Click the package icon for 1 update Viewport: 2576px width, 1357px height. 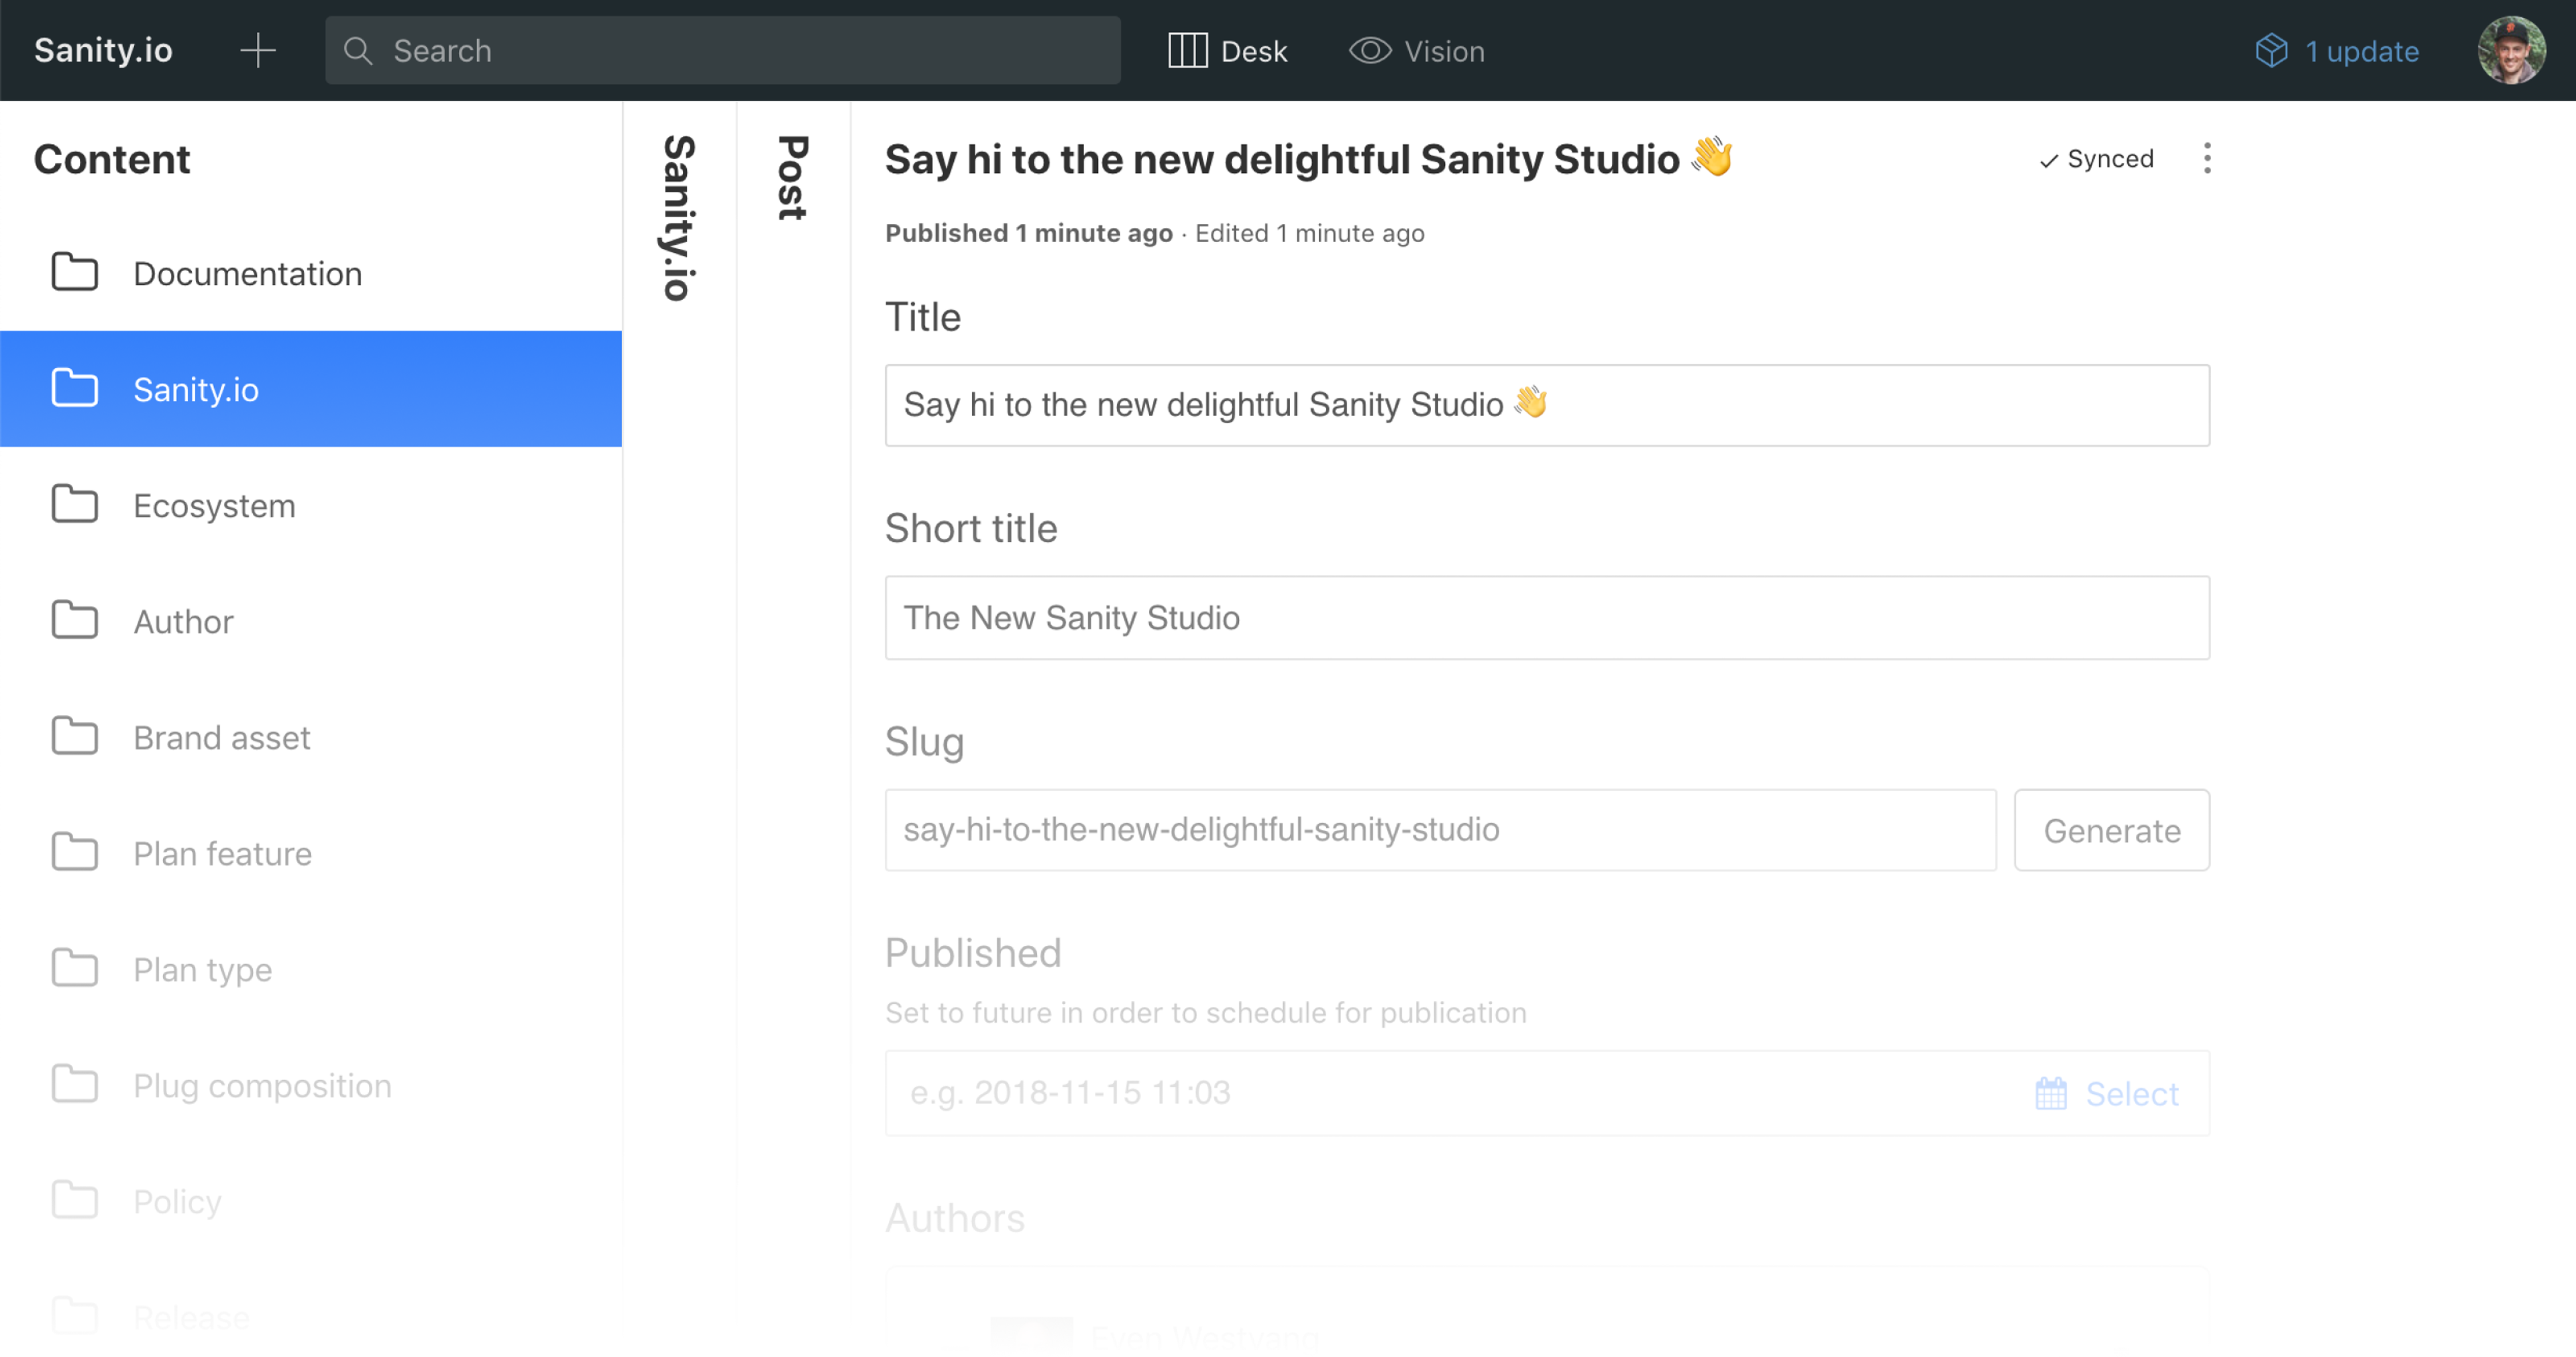coord(2271,51)
